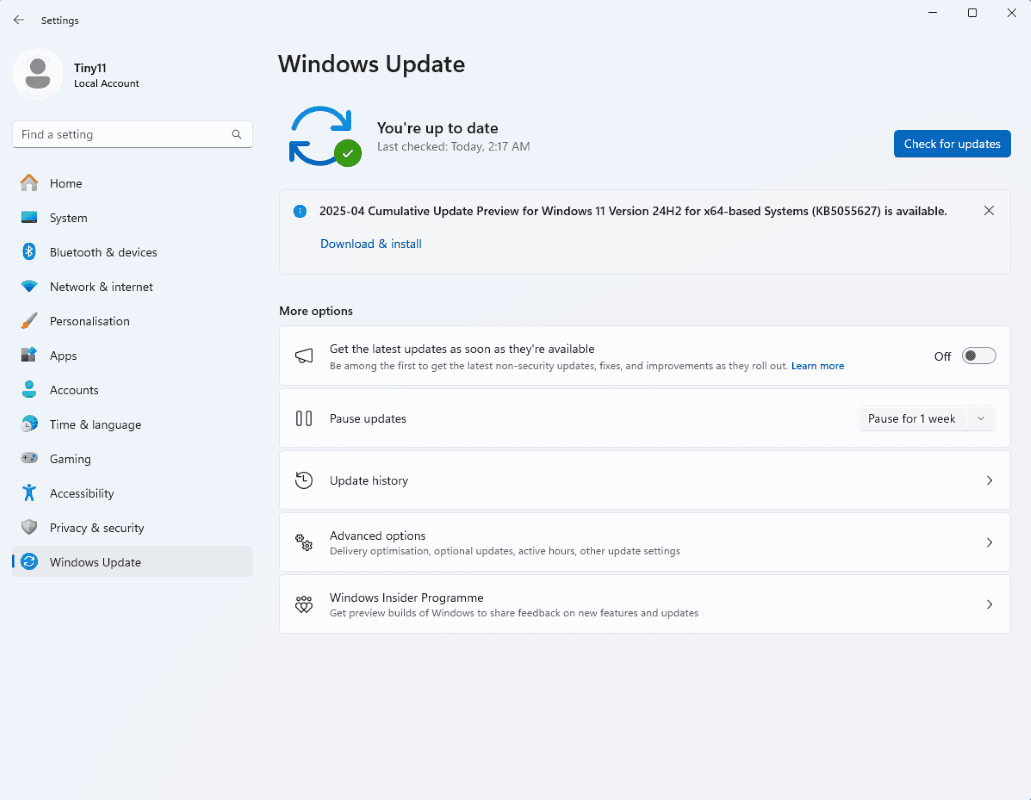This screenshot has width=1031, height=800.
Task: Open Bluetooth & devices section
Action: tap(132, 252)
